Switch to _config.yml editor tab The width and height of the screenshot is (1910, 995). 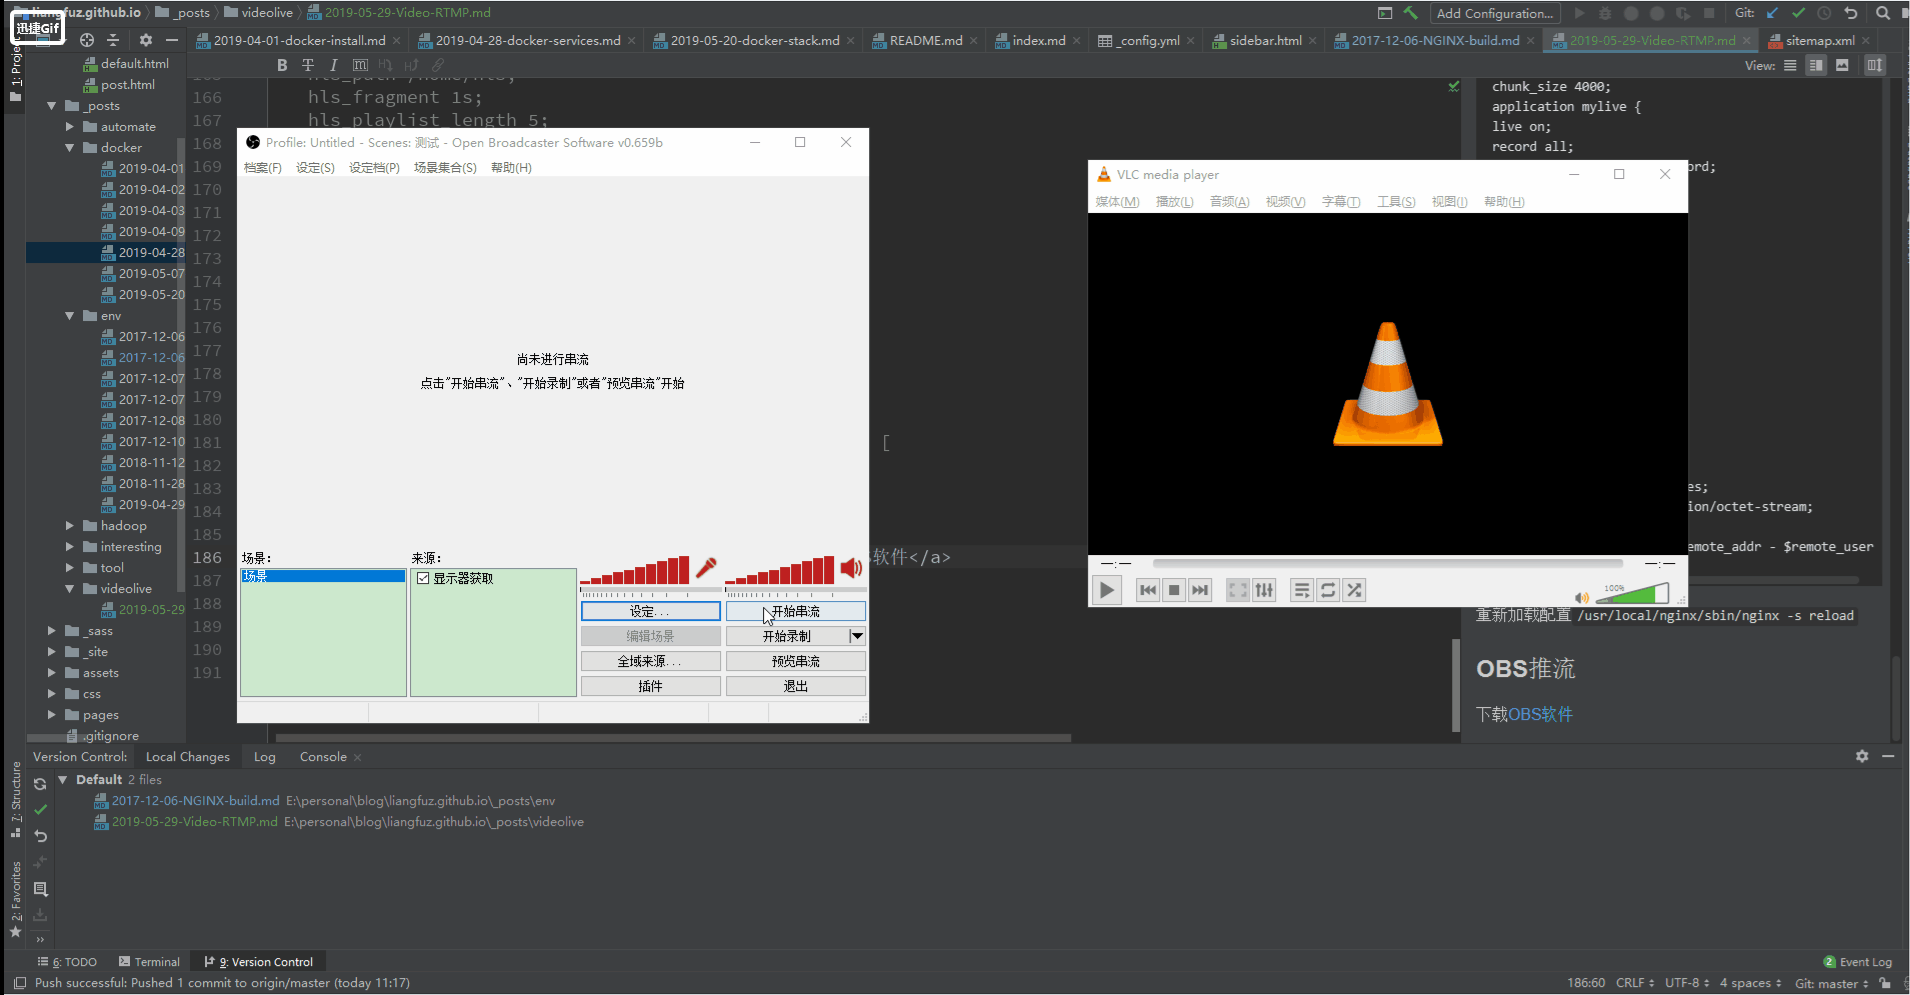click(1147, 40)
